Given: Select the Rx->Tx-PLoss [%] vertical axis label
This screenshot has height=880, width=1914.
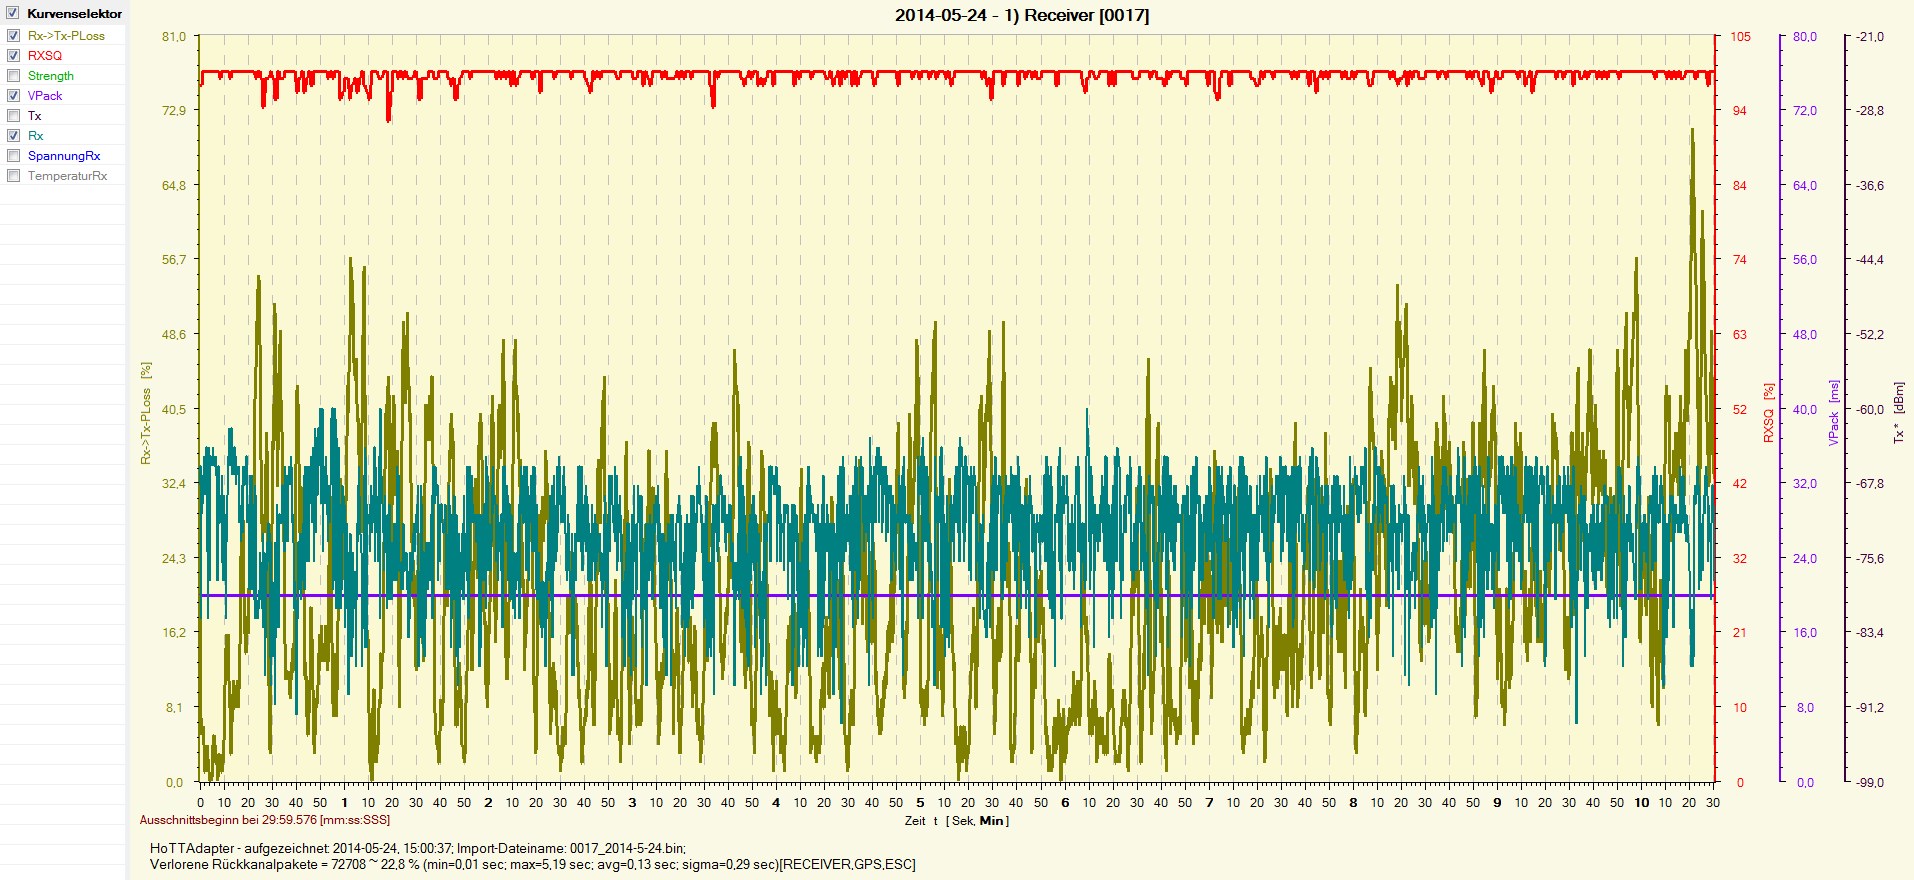Looking at the screenshot, I should click(x=146, y=413).
